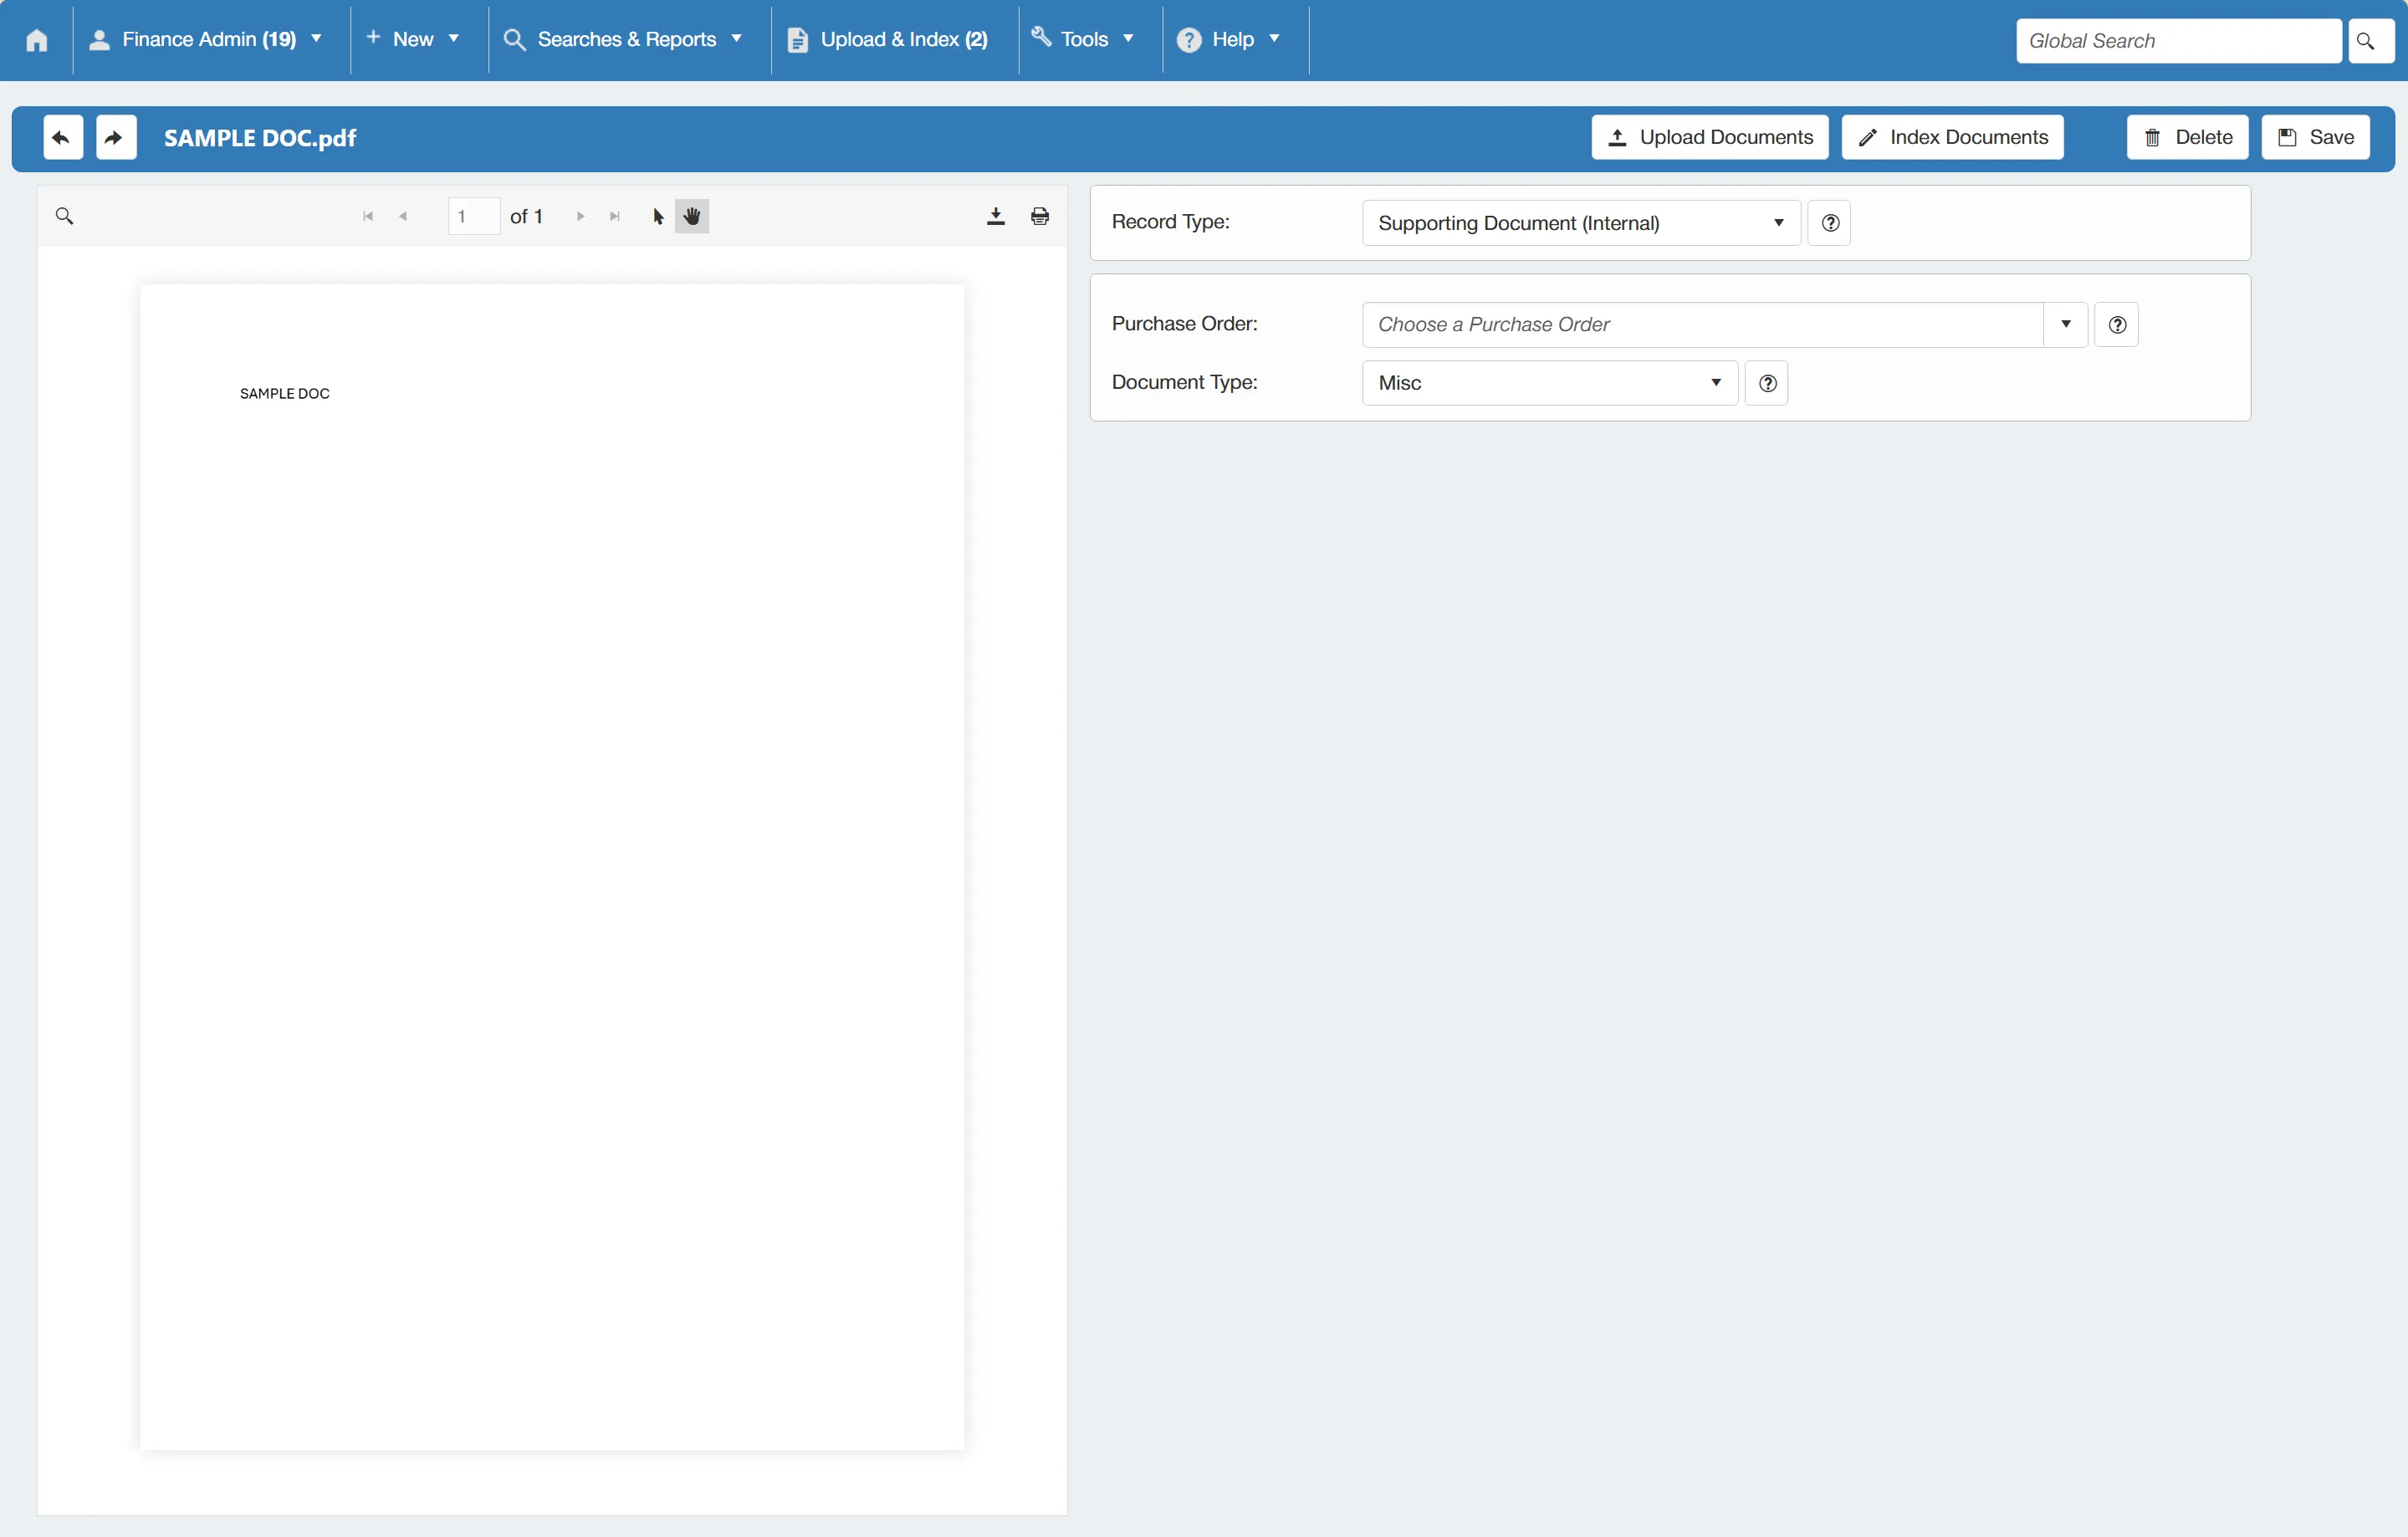Jump to last page in viewer
2408x1537 pixels.
click(615, 216)
